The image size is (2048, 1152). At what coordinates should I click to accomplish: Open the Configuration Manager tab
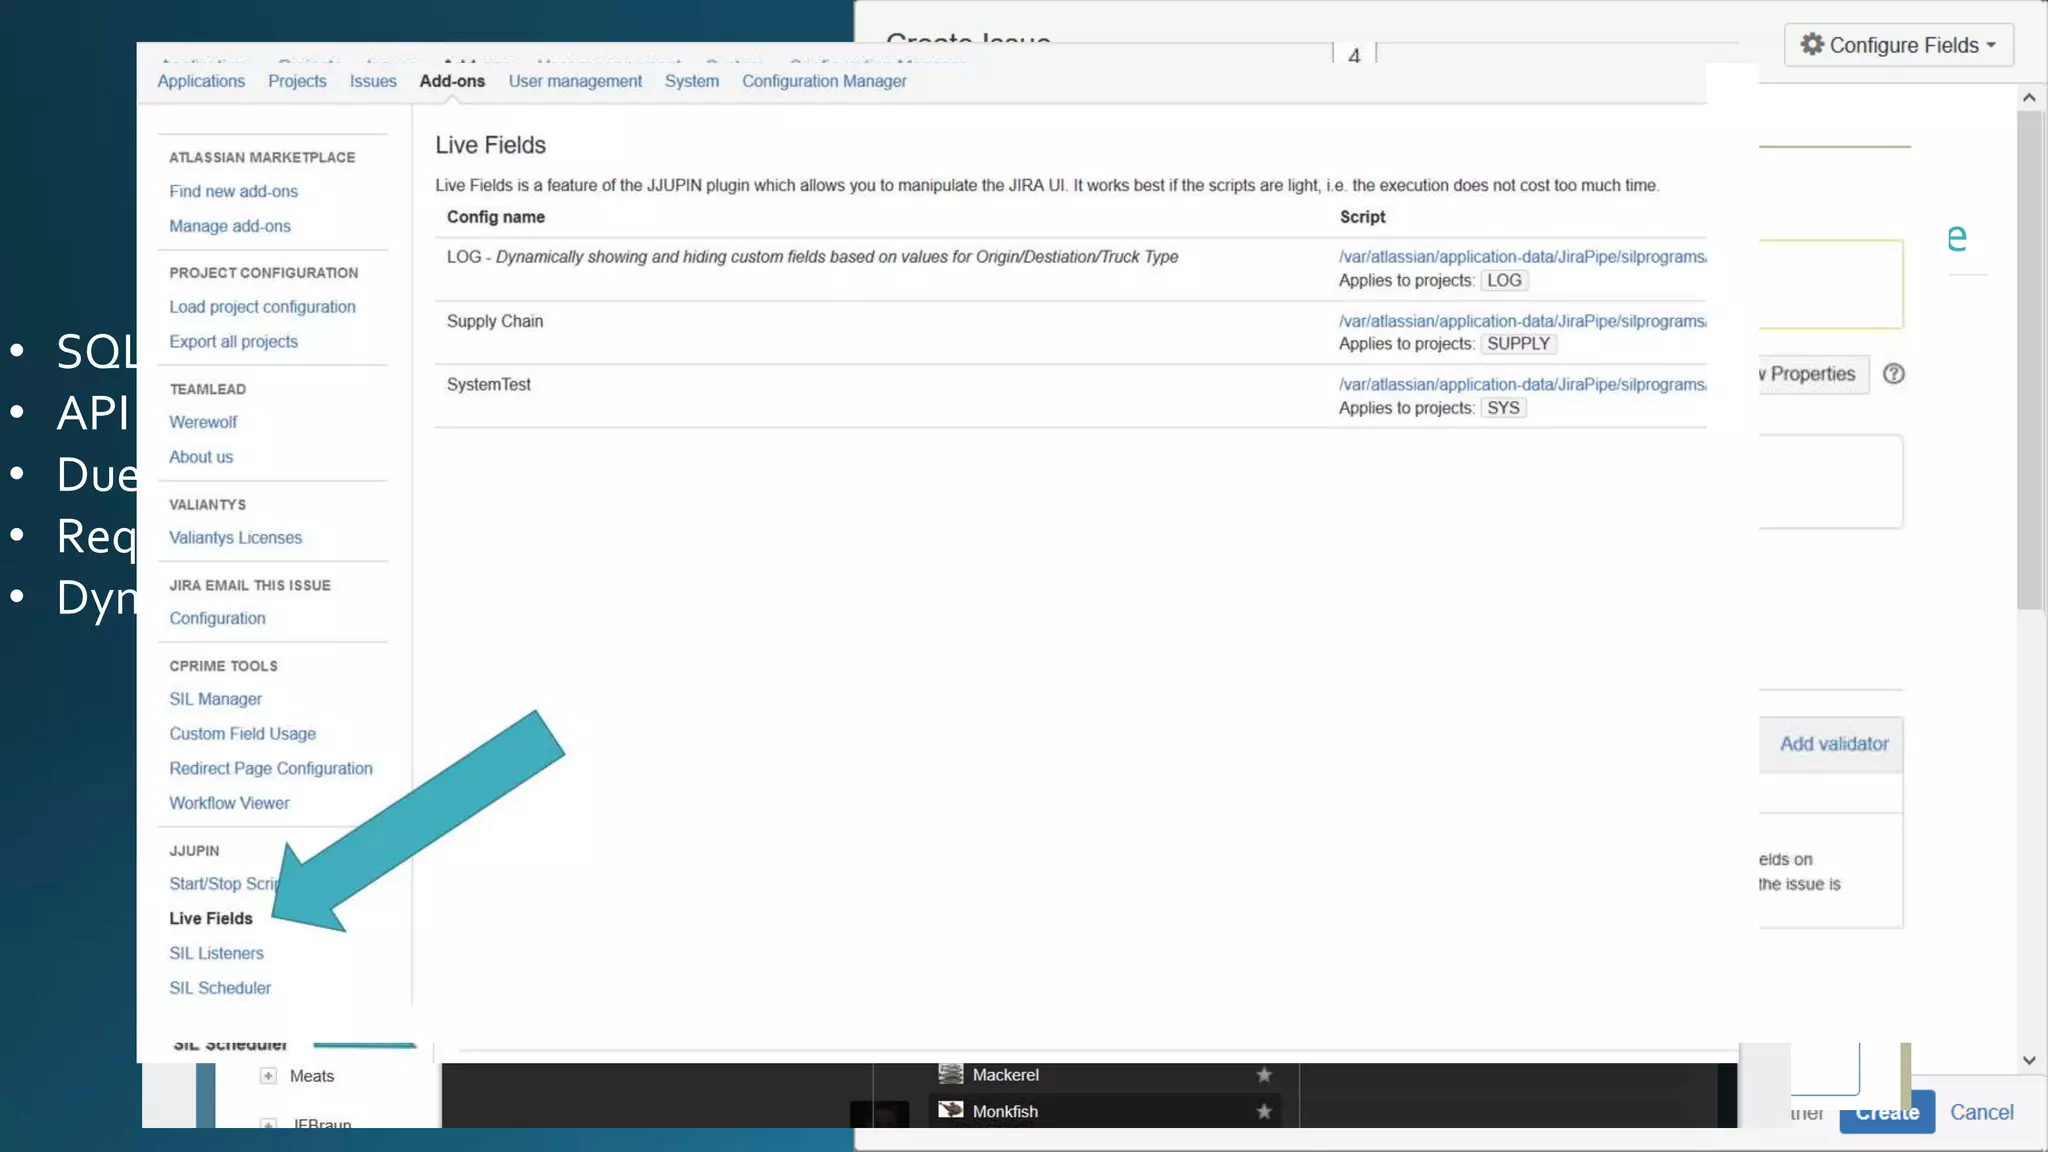[824, 81]
